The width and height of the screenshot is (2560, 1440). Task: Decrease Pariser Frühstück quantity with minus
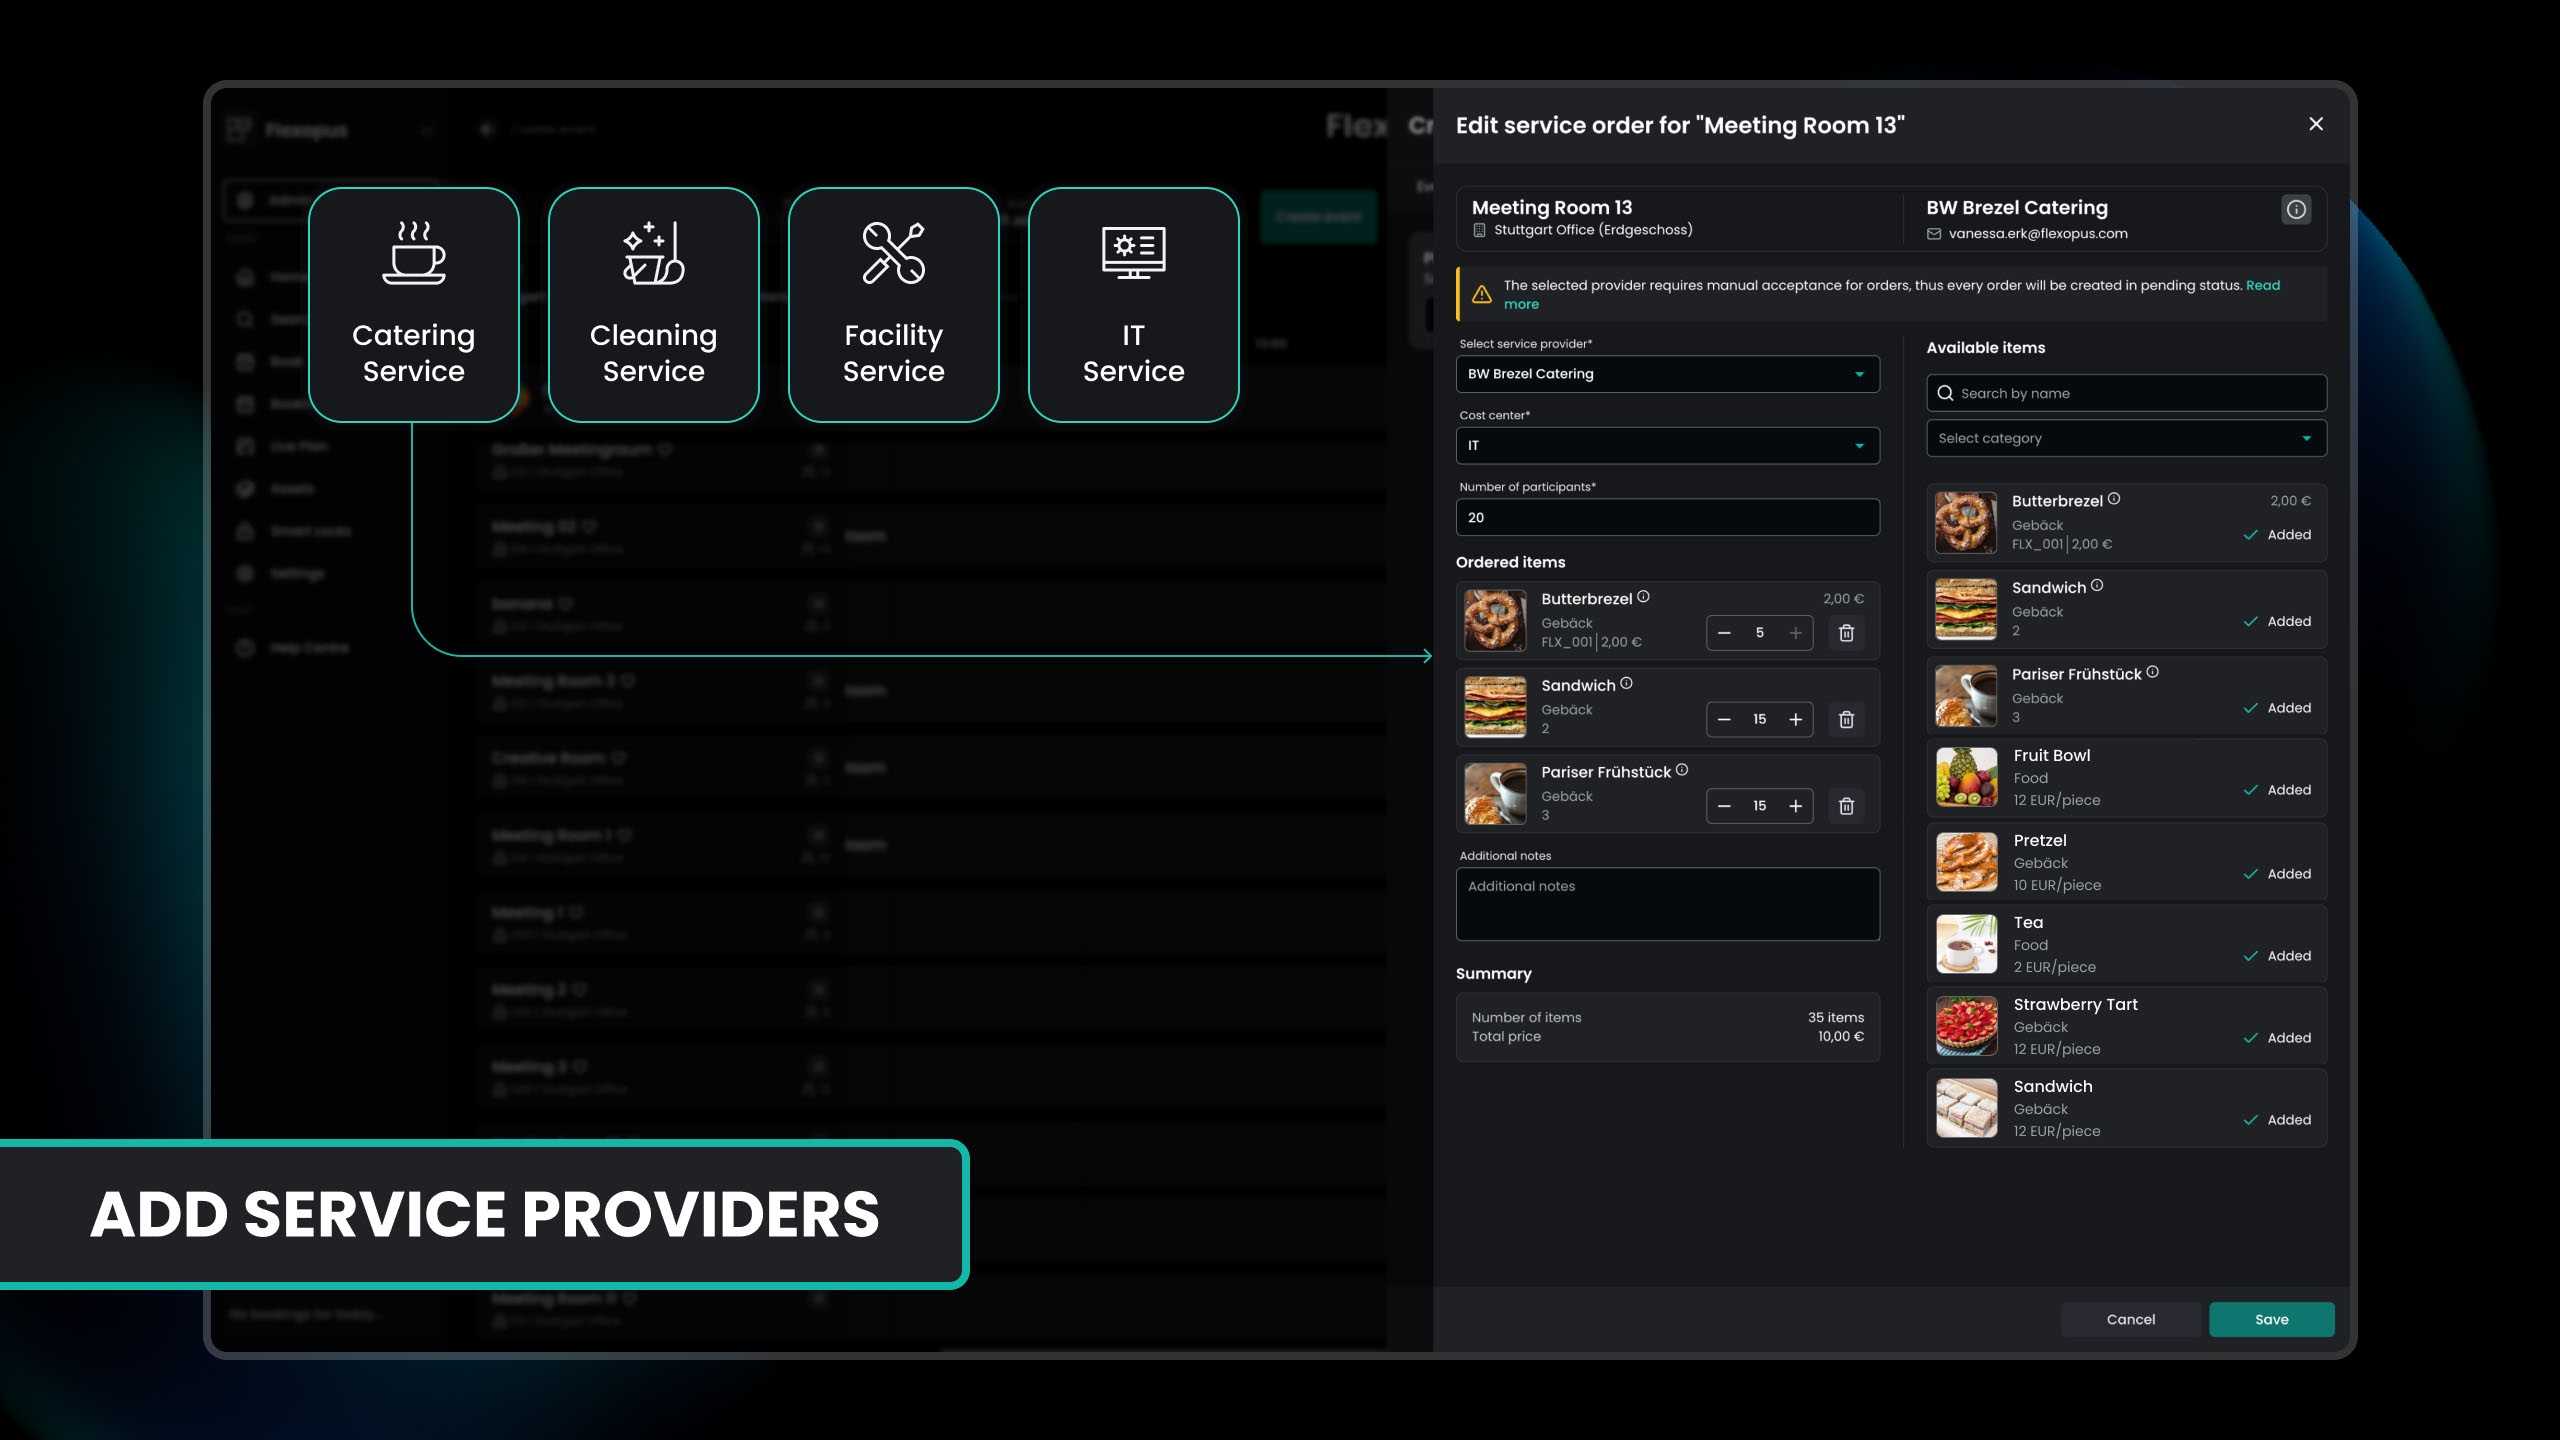pos(1724,806)
